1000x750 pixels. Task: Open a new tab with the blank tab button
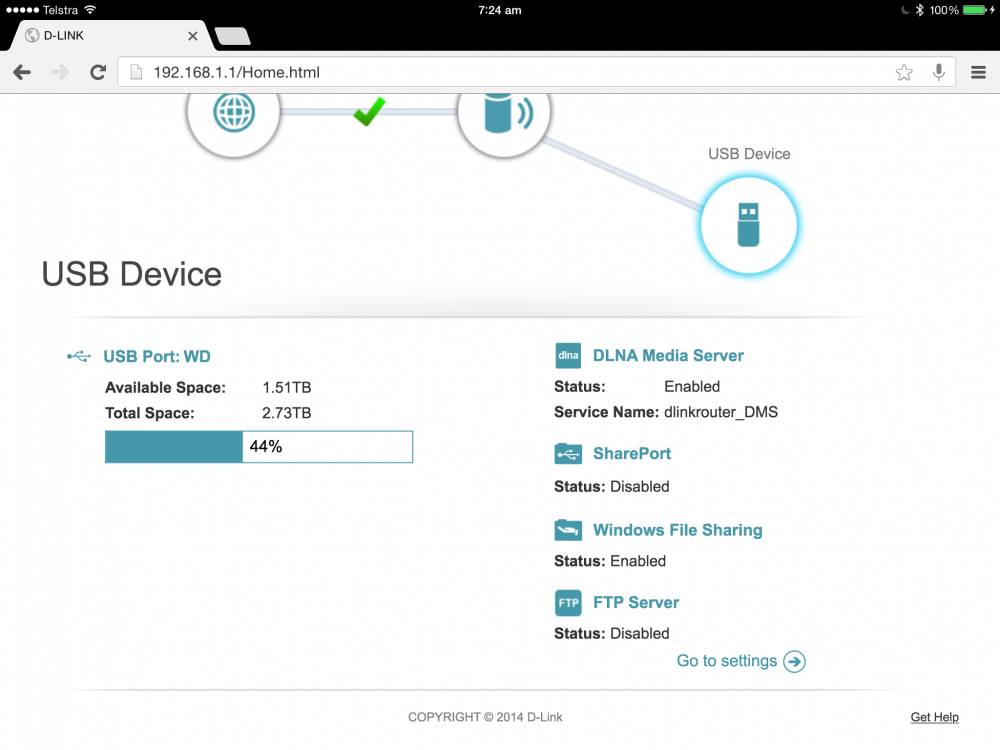[233, 36]
